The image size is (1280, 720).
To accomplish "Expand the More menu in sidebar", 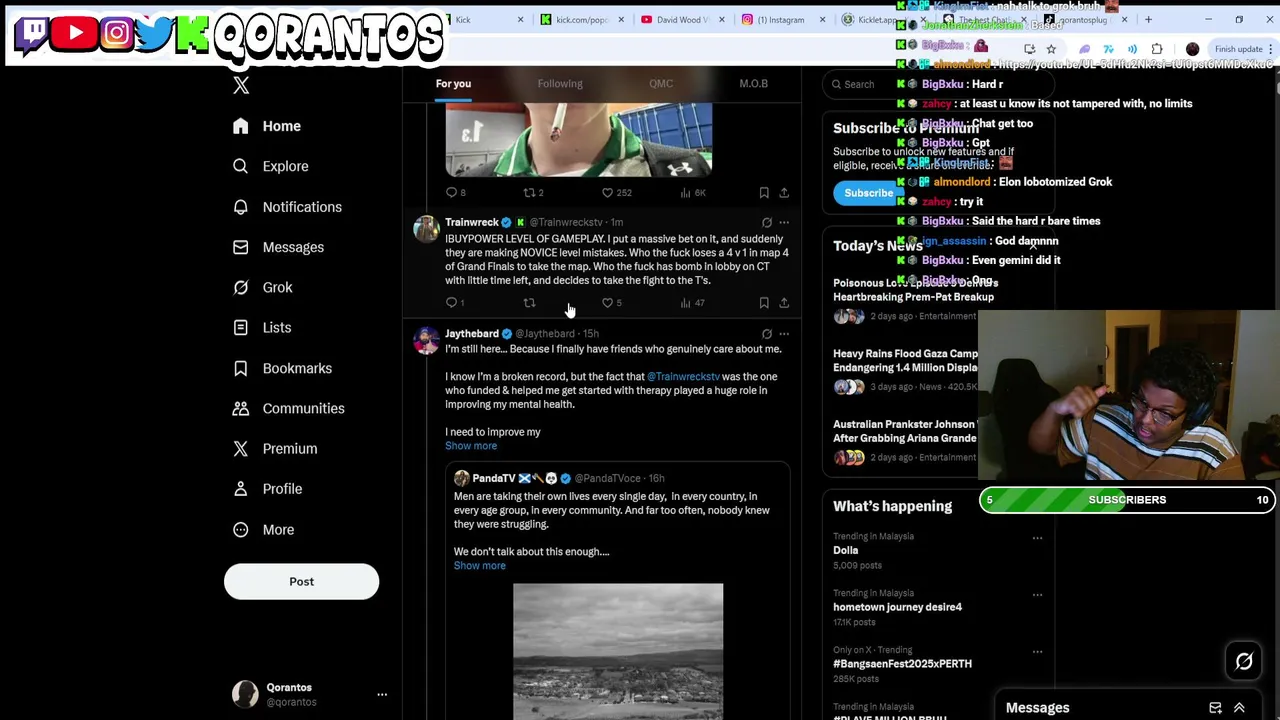I will (x=264, y=529).
